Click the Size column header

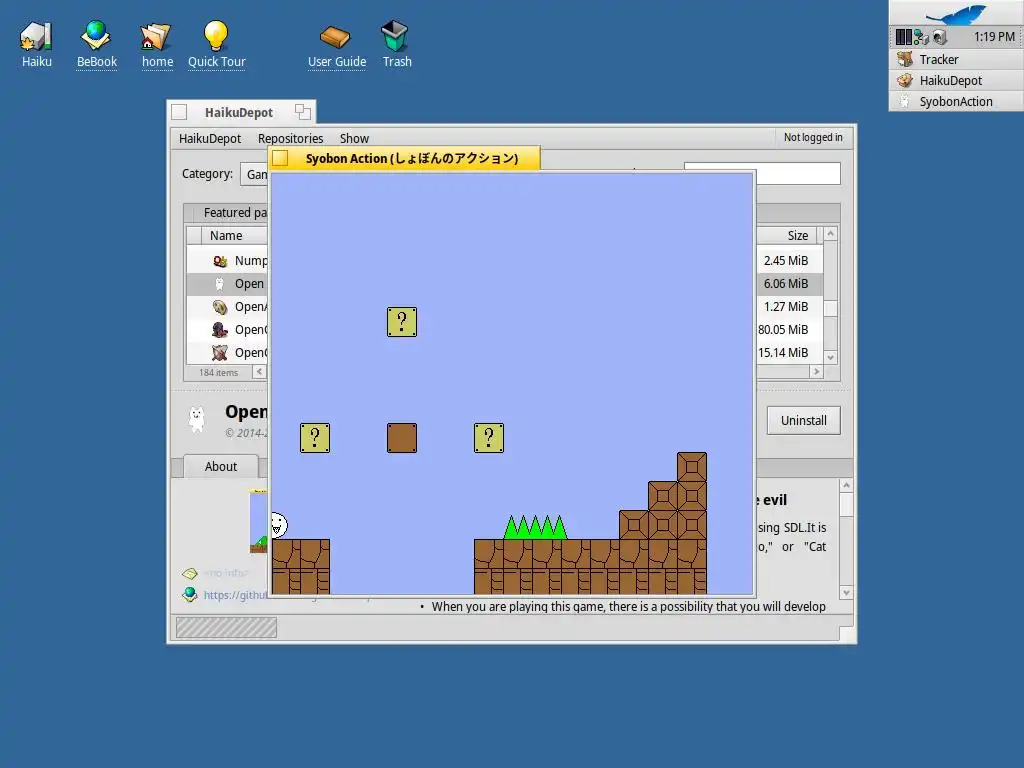pos(787,236)
